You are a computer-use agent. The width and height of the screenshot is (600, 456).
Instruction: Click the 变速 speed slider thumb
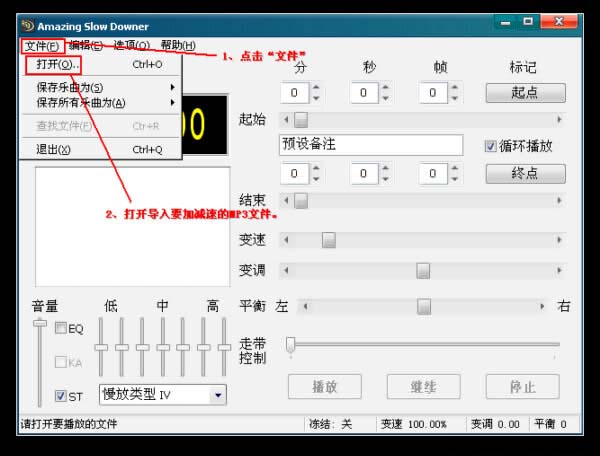click(329, 240)
